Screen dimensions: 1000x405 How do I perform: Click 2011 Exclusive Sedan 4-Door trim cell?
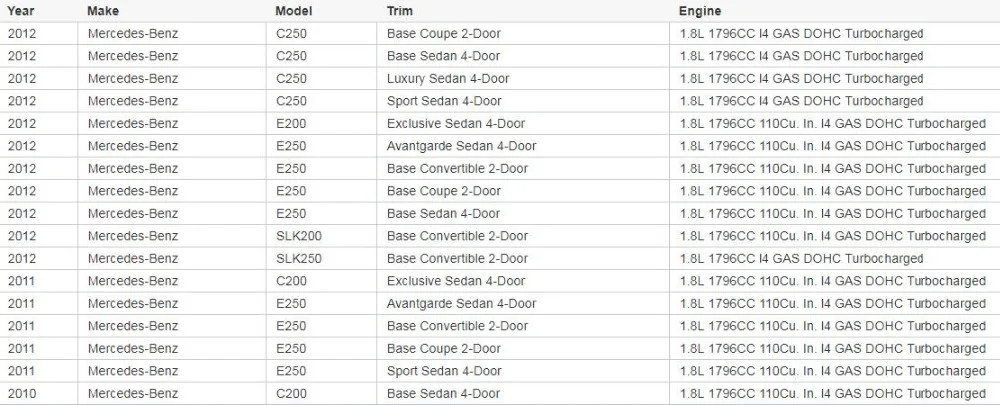[x=523, y=281]
